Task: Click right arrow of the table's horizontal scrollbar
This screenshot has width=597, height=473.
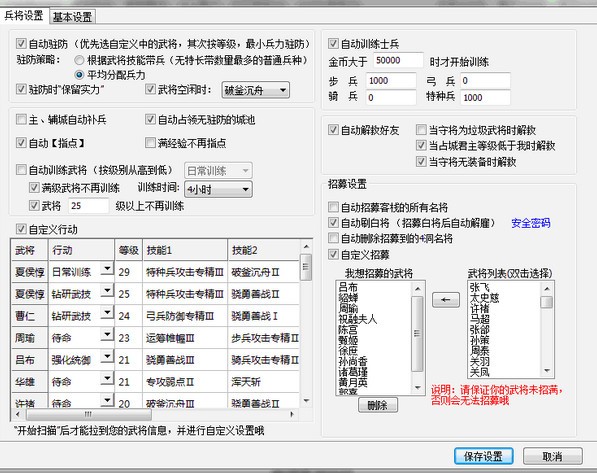Action: pos(292,414)
